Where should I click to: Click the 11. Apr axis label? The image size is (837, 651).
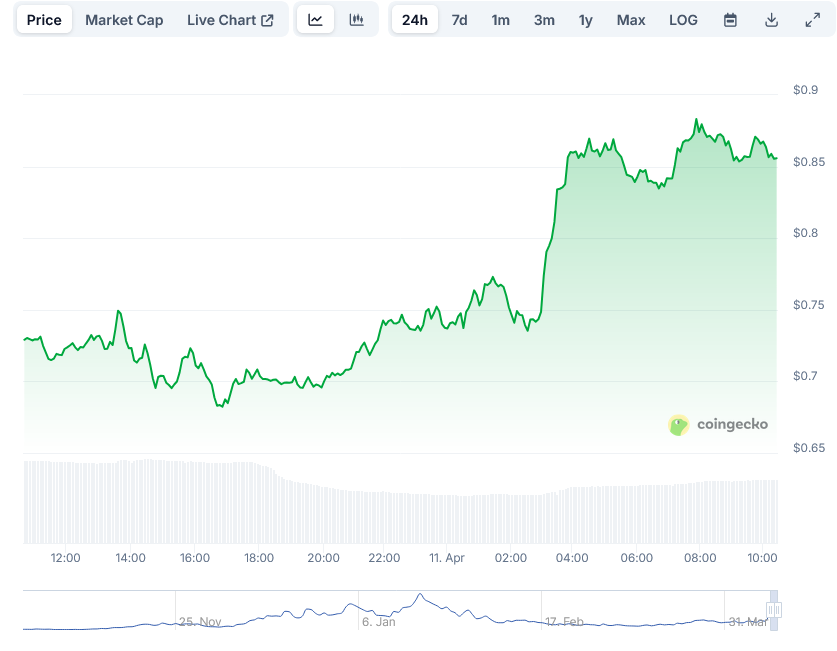[446, 558]
